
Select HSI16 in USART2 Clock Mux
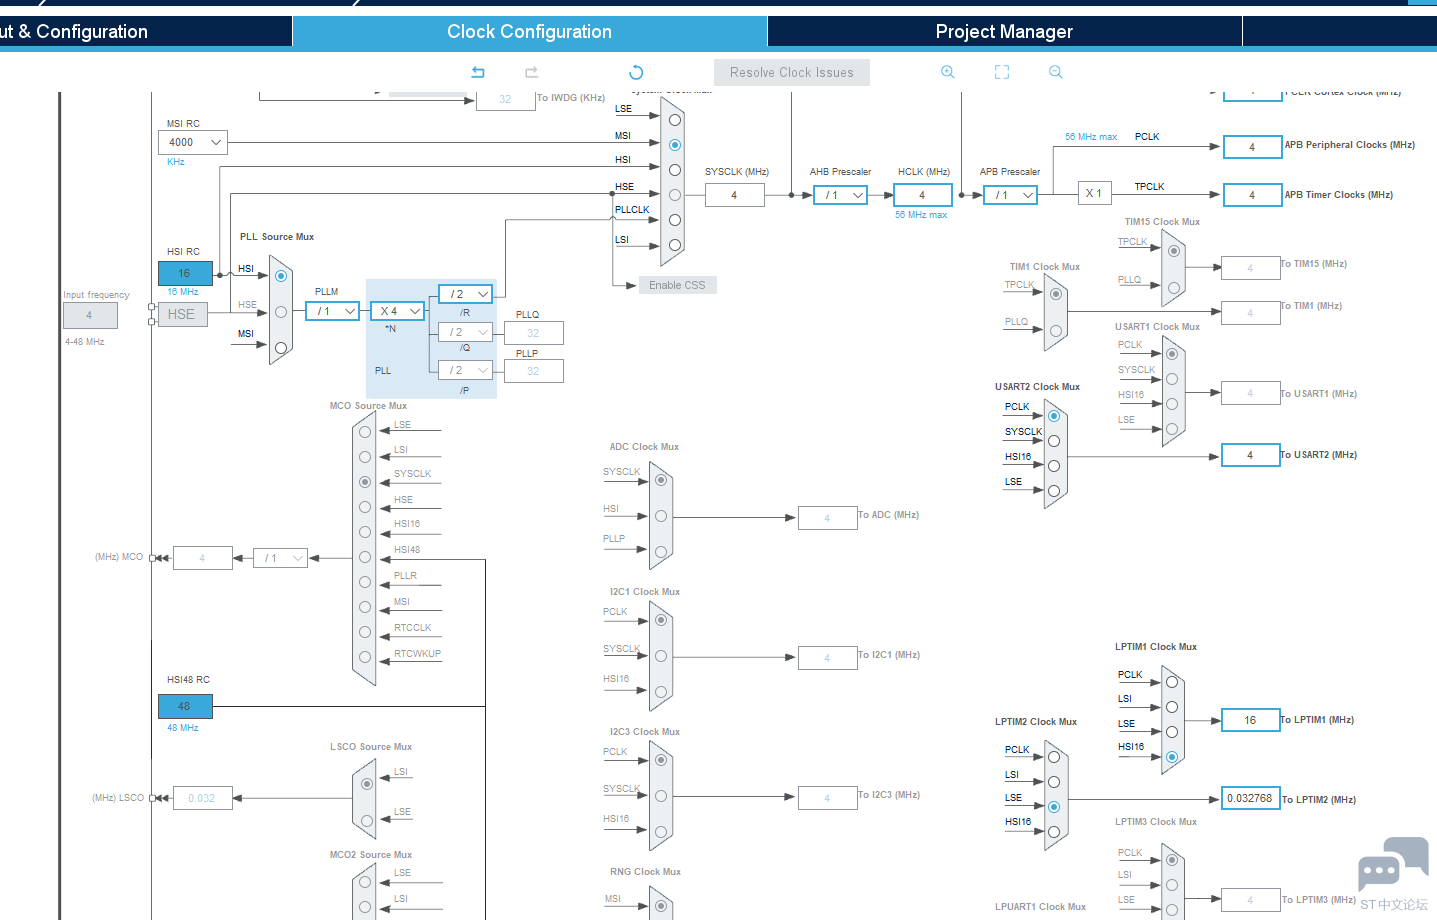click(x=1054, y=466)
